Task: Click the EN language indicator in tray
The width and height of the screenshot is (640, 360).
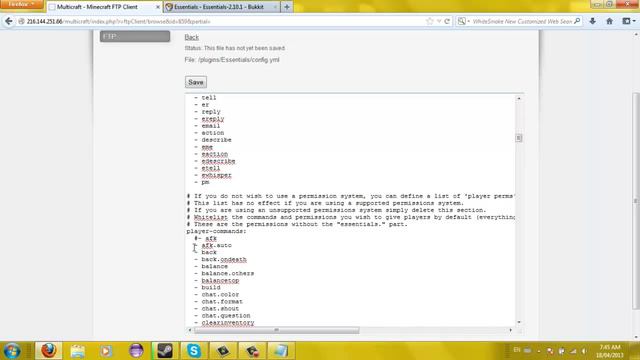Action: click(517, 350)
